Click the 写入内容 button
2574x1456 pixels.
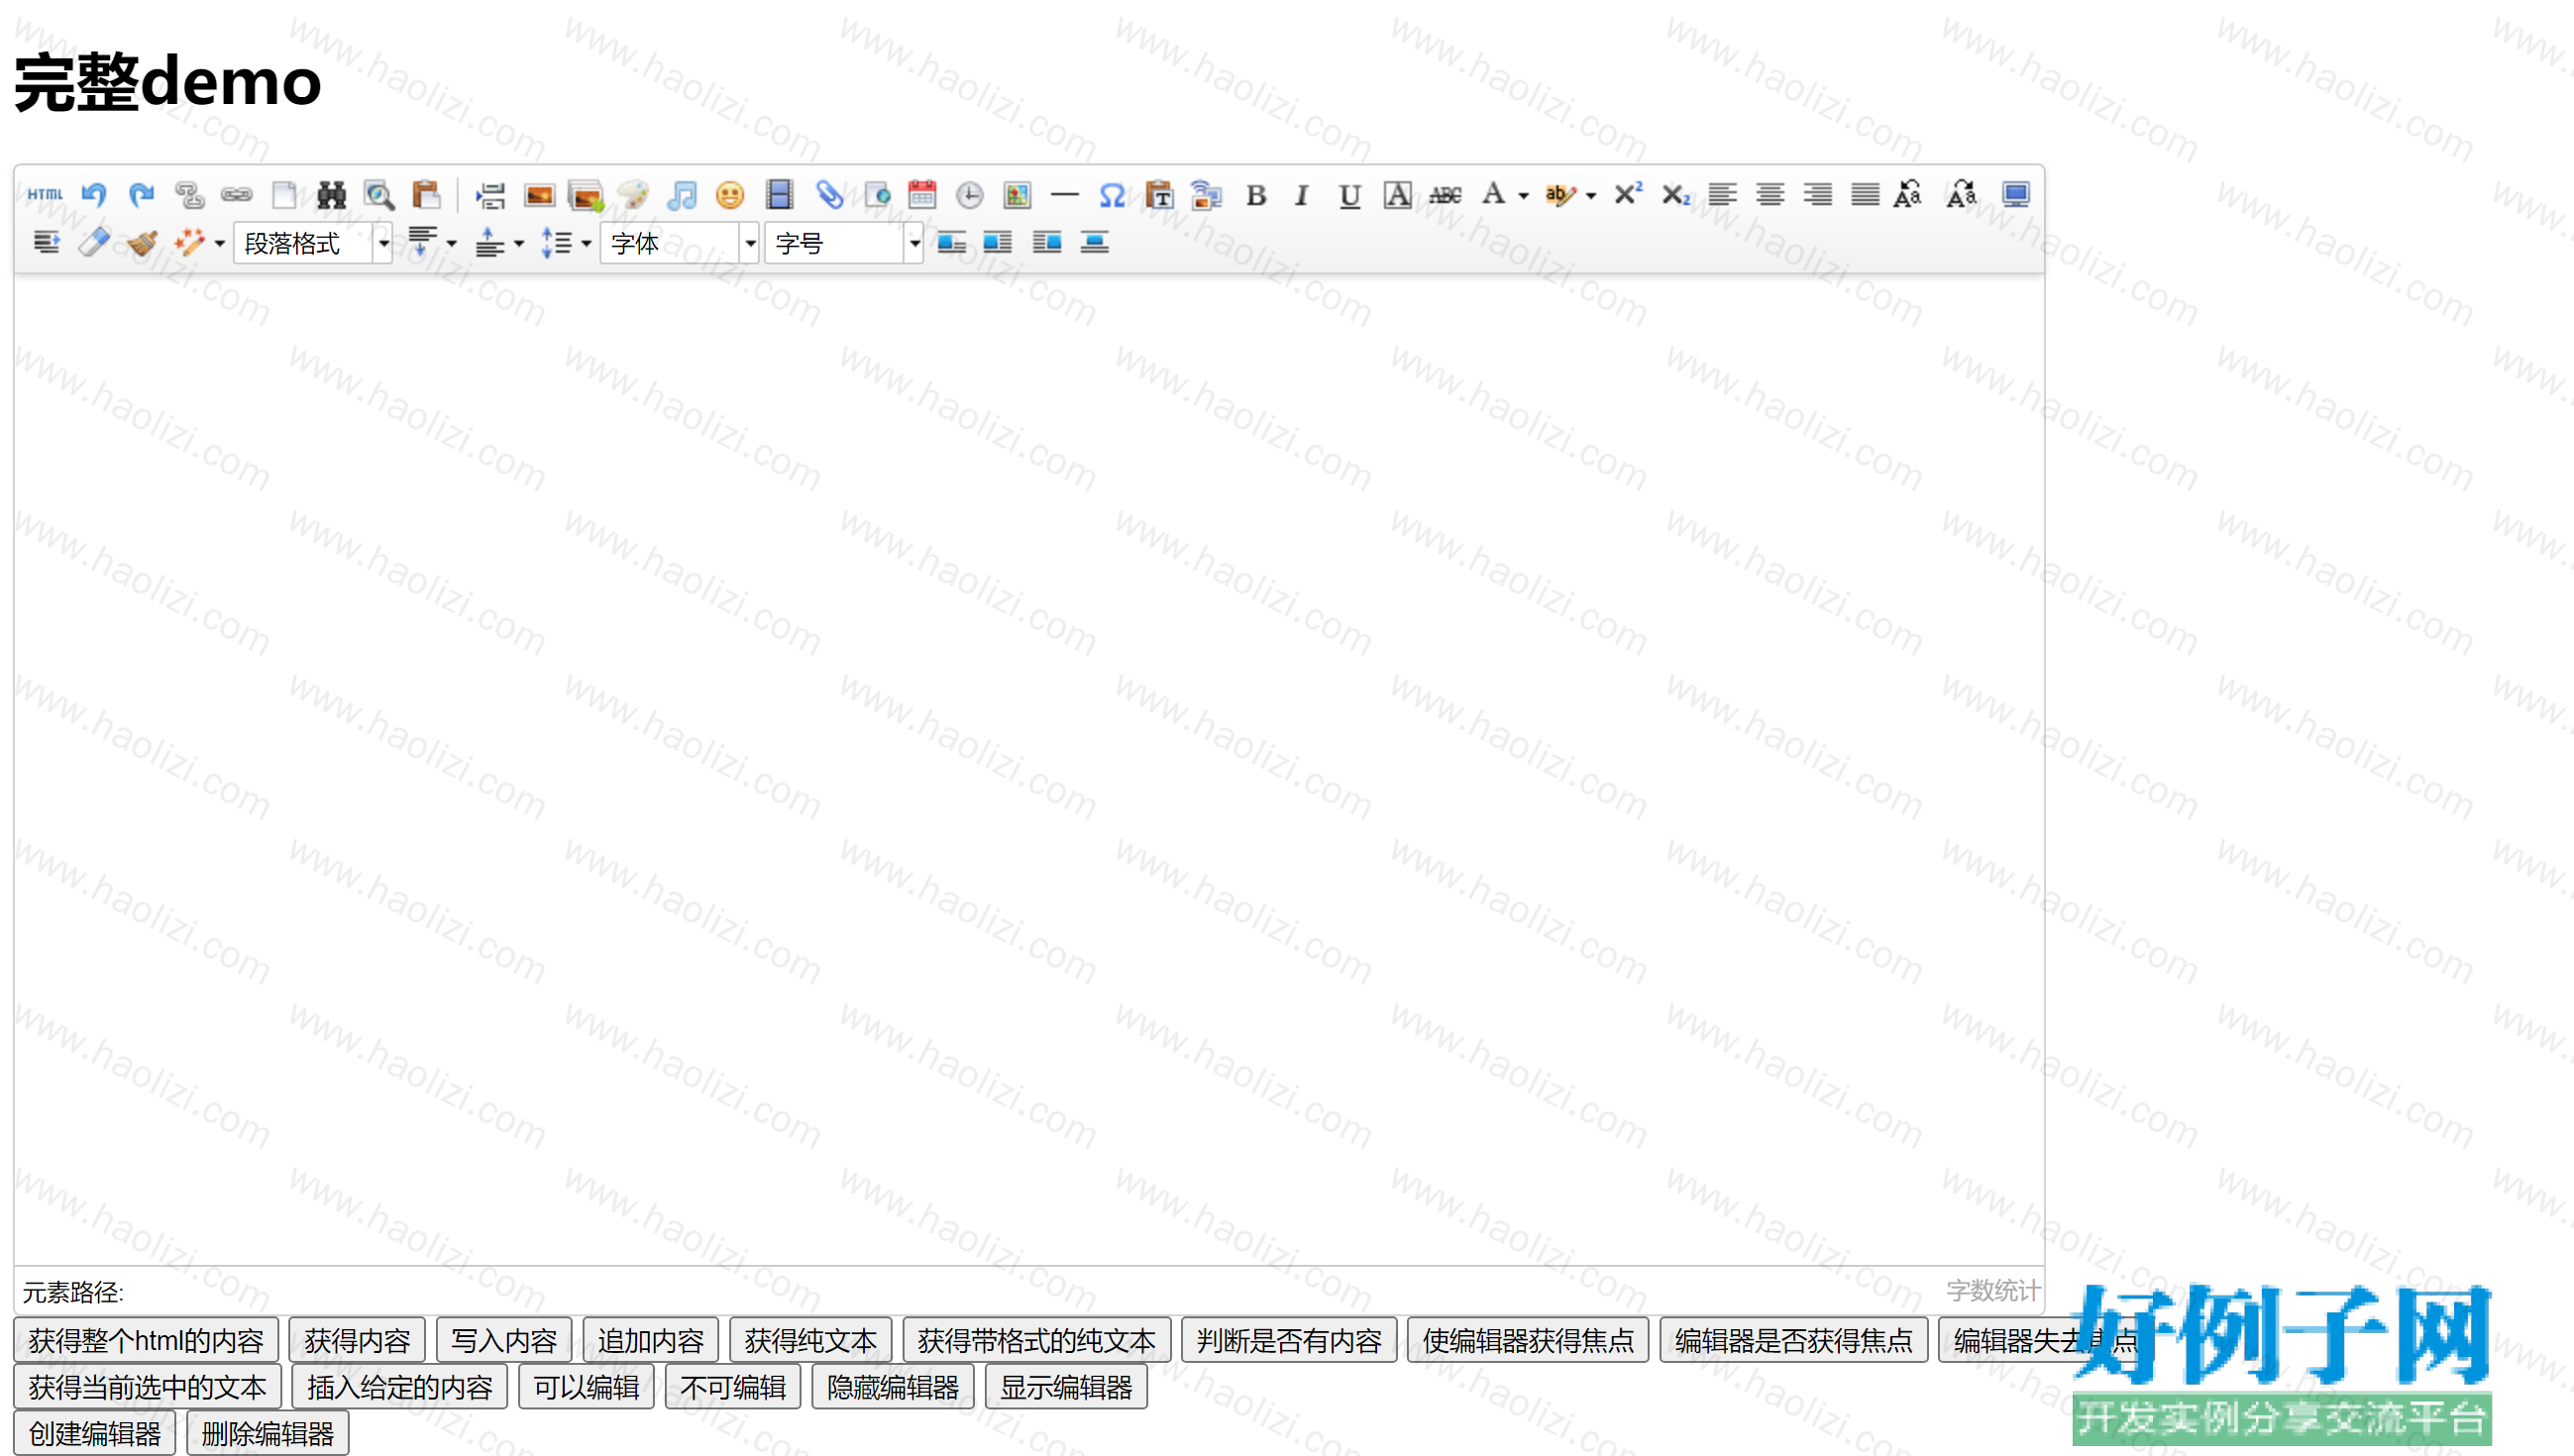click(504, 1340)
